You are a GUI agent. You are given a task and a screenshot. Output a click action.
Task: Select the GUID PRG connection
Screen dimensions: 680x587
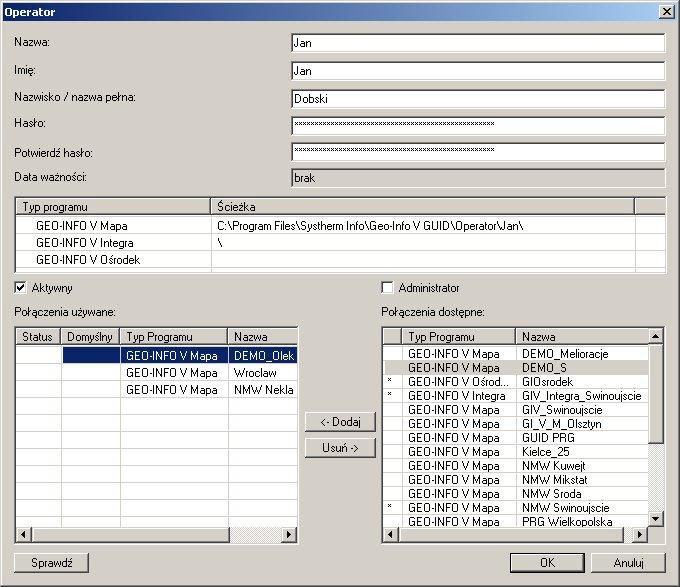516,437
